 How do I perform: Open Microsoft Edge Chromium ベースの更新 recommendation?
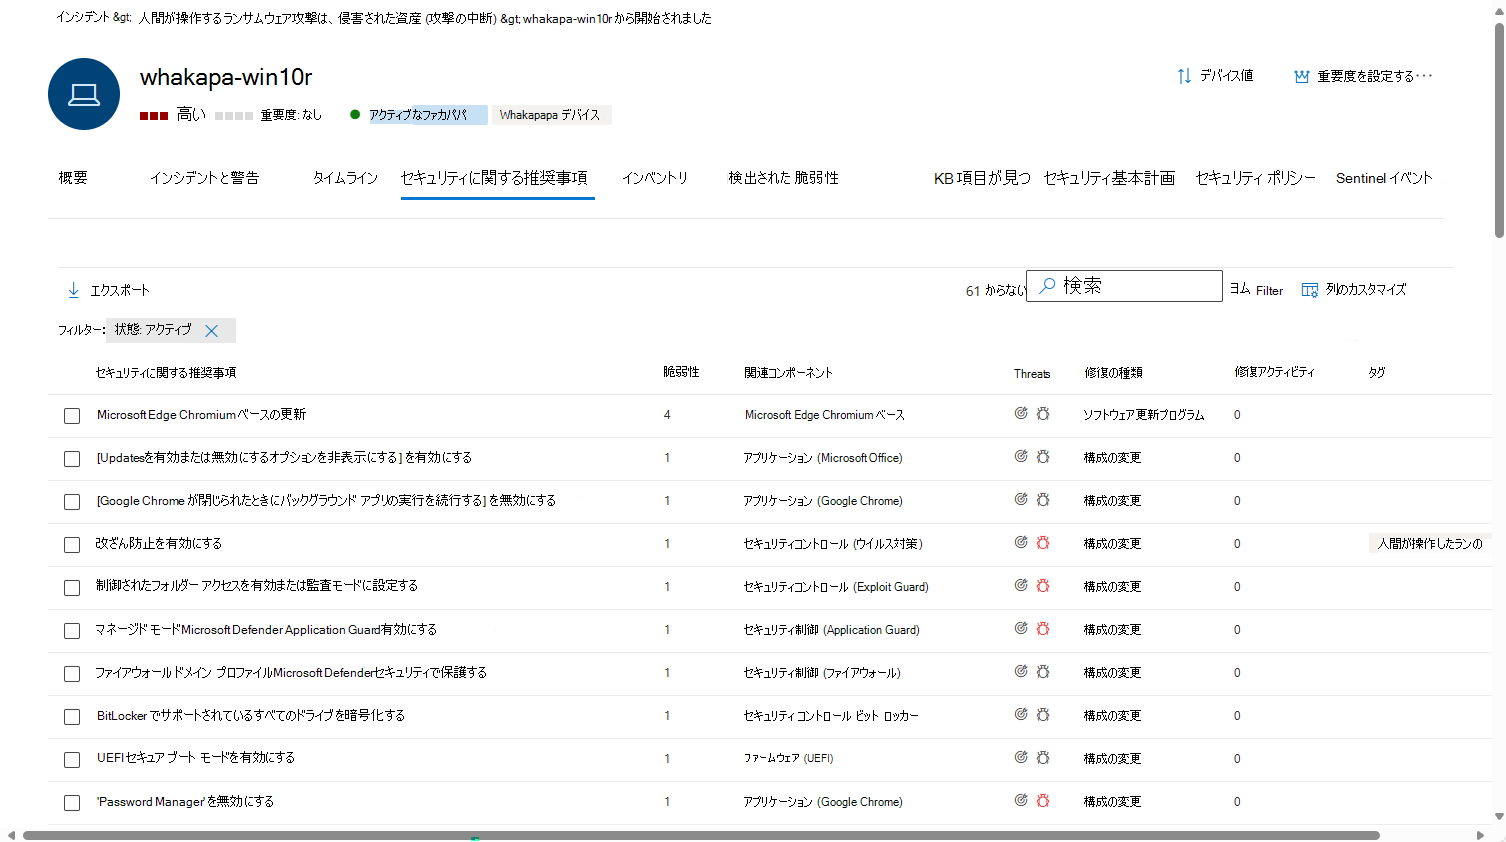[x=201, y=415]
